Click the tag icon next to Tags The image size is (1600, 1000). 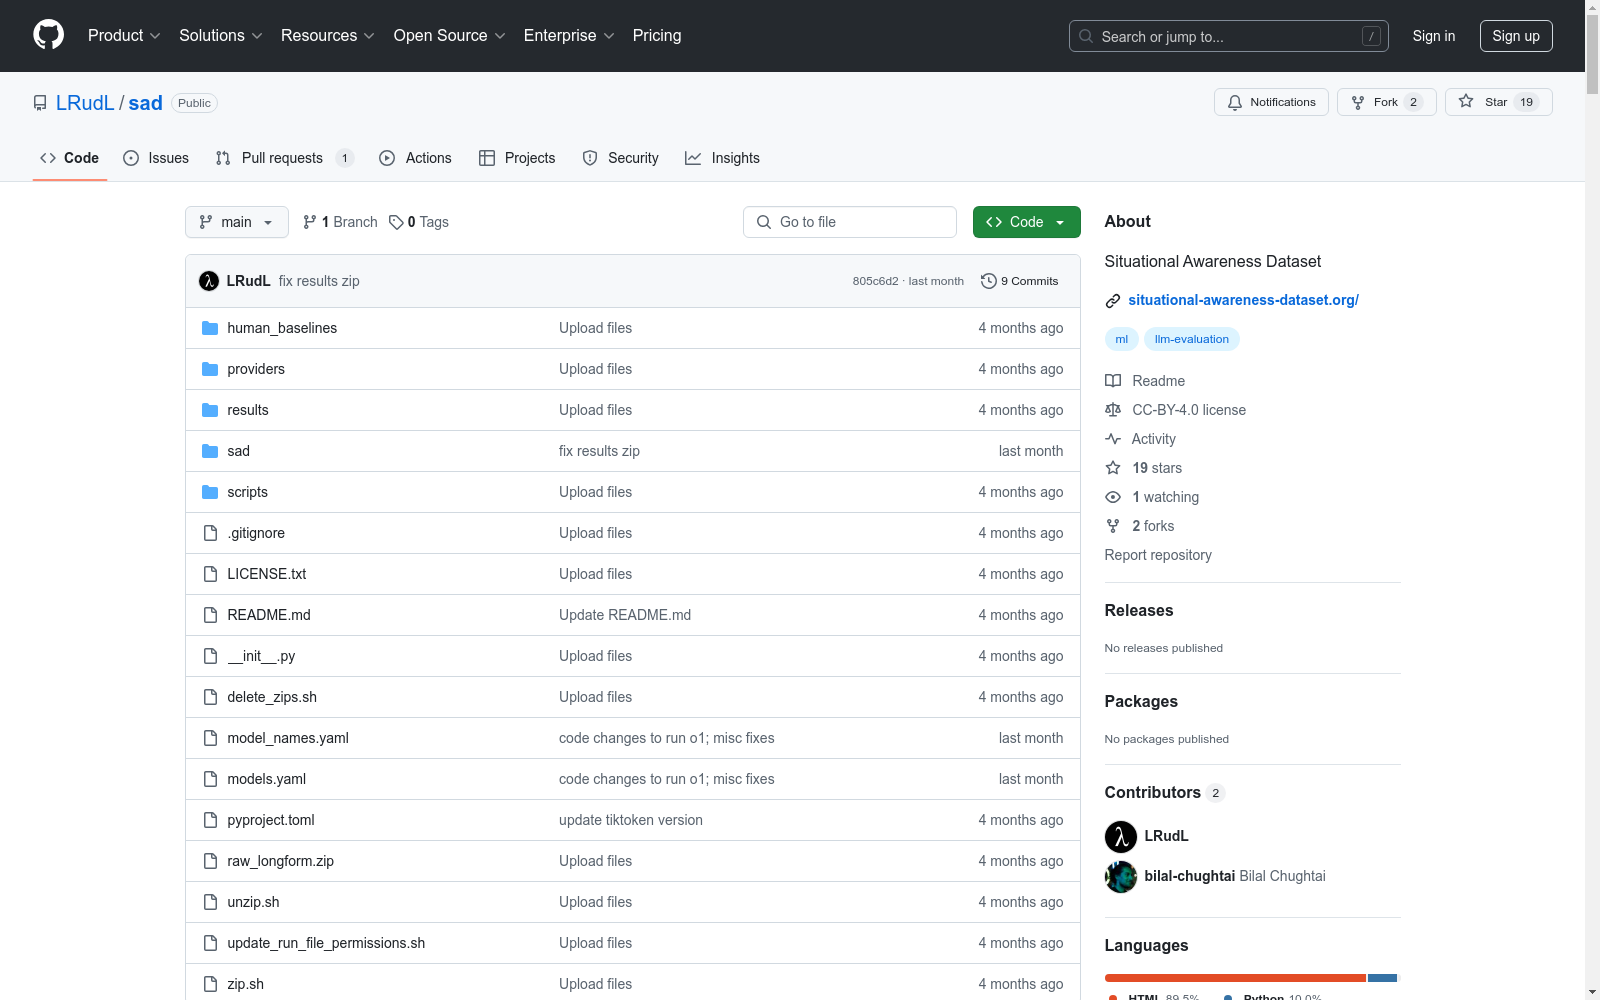pyautogui.click(x=396, y=222)
